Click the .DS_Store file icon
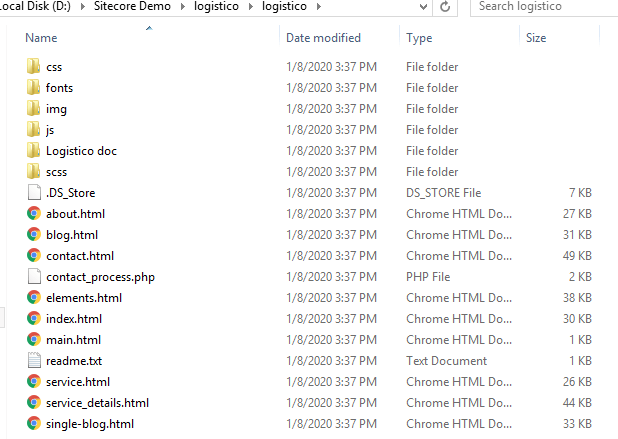Viewport: 618px width, 439px height. [34, 193]
